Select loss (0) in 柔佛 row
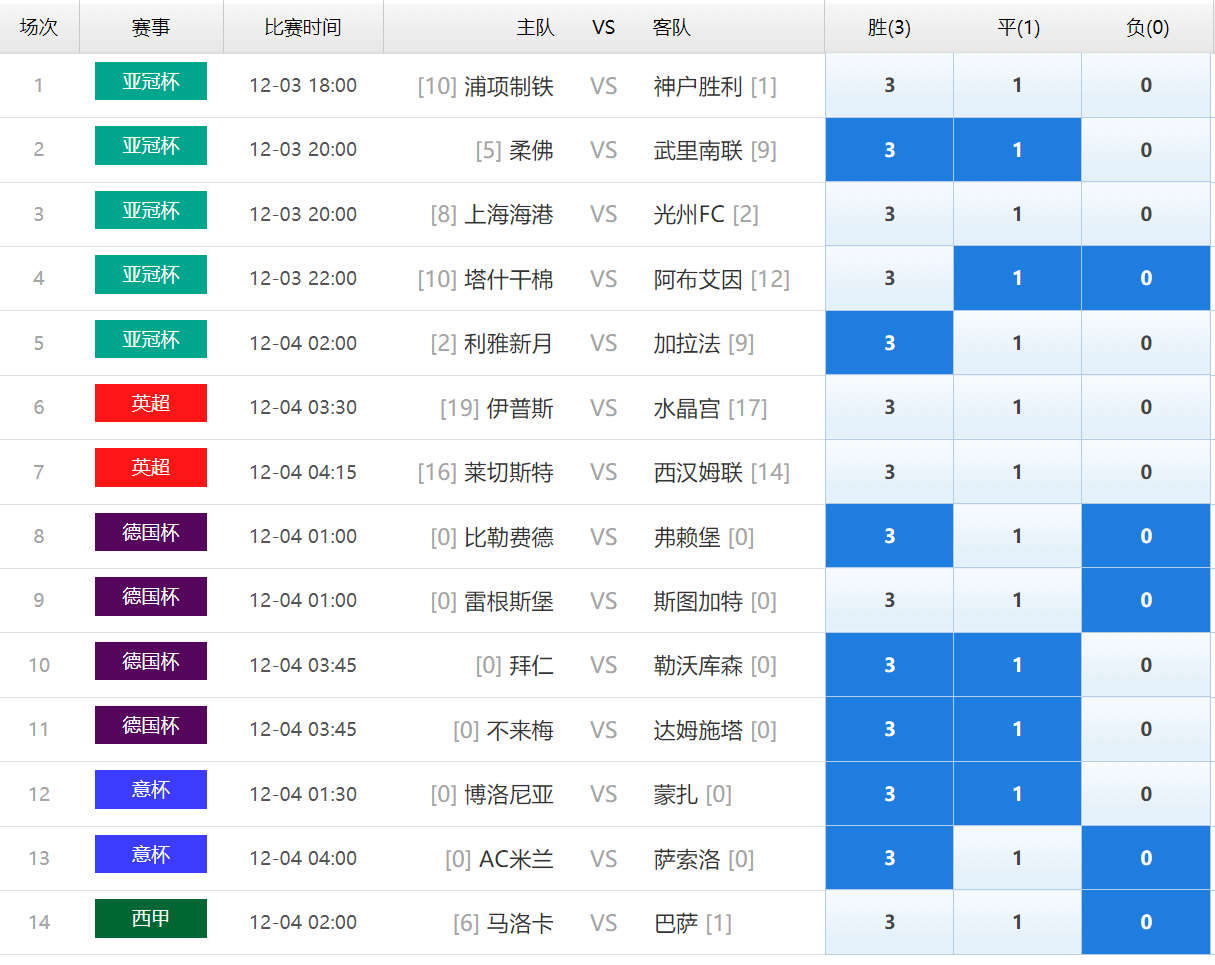The image size is (1215, 965). [1146, 150]
